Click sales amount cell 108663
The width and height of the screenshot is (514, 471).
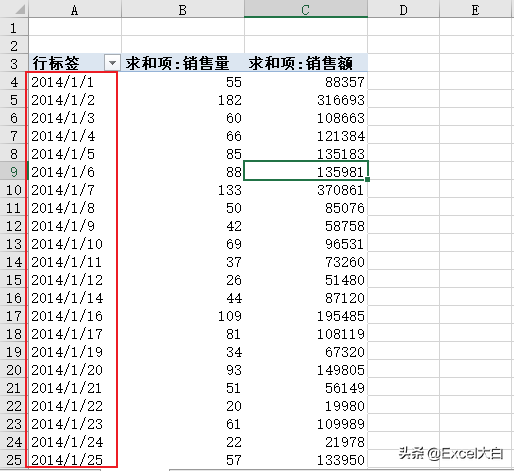(306, 118)
